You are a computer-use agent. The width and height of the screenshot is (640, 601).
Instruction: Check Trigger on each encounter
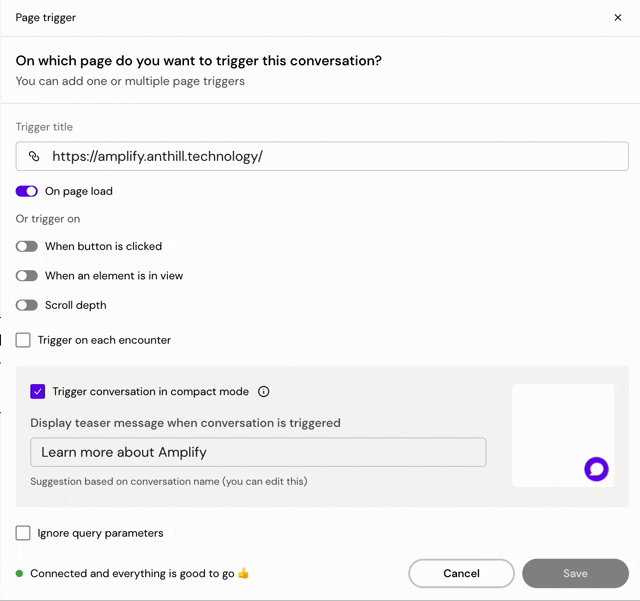(23, 340)
